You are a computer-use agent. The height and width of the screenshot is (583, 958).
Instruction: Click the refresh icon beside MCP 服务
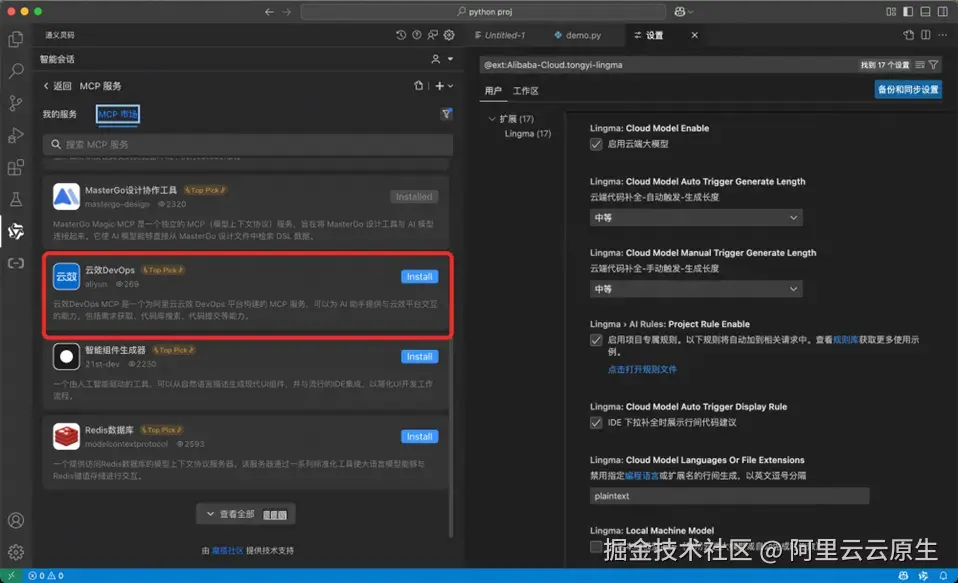click(x=419, y=86)
